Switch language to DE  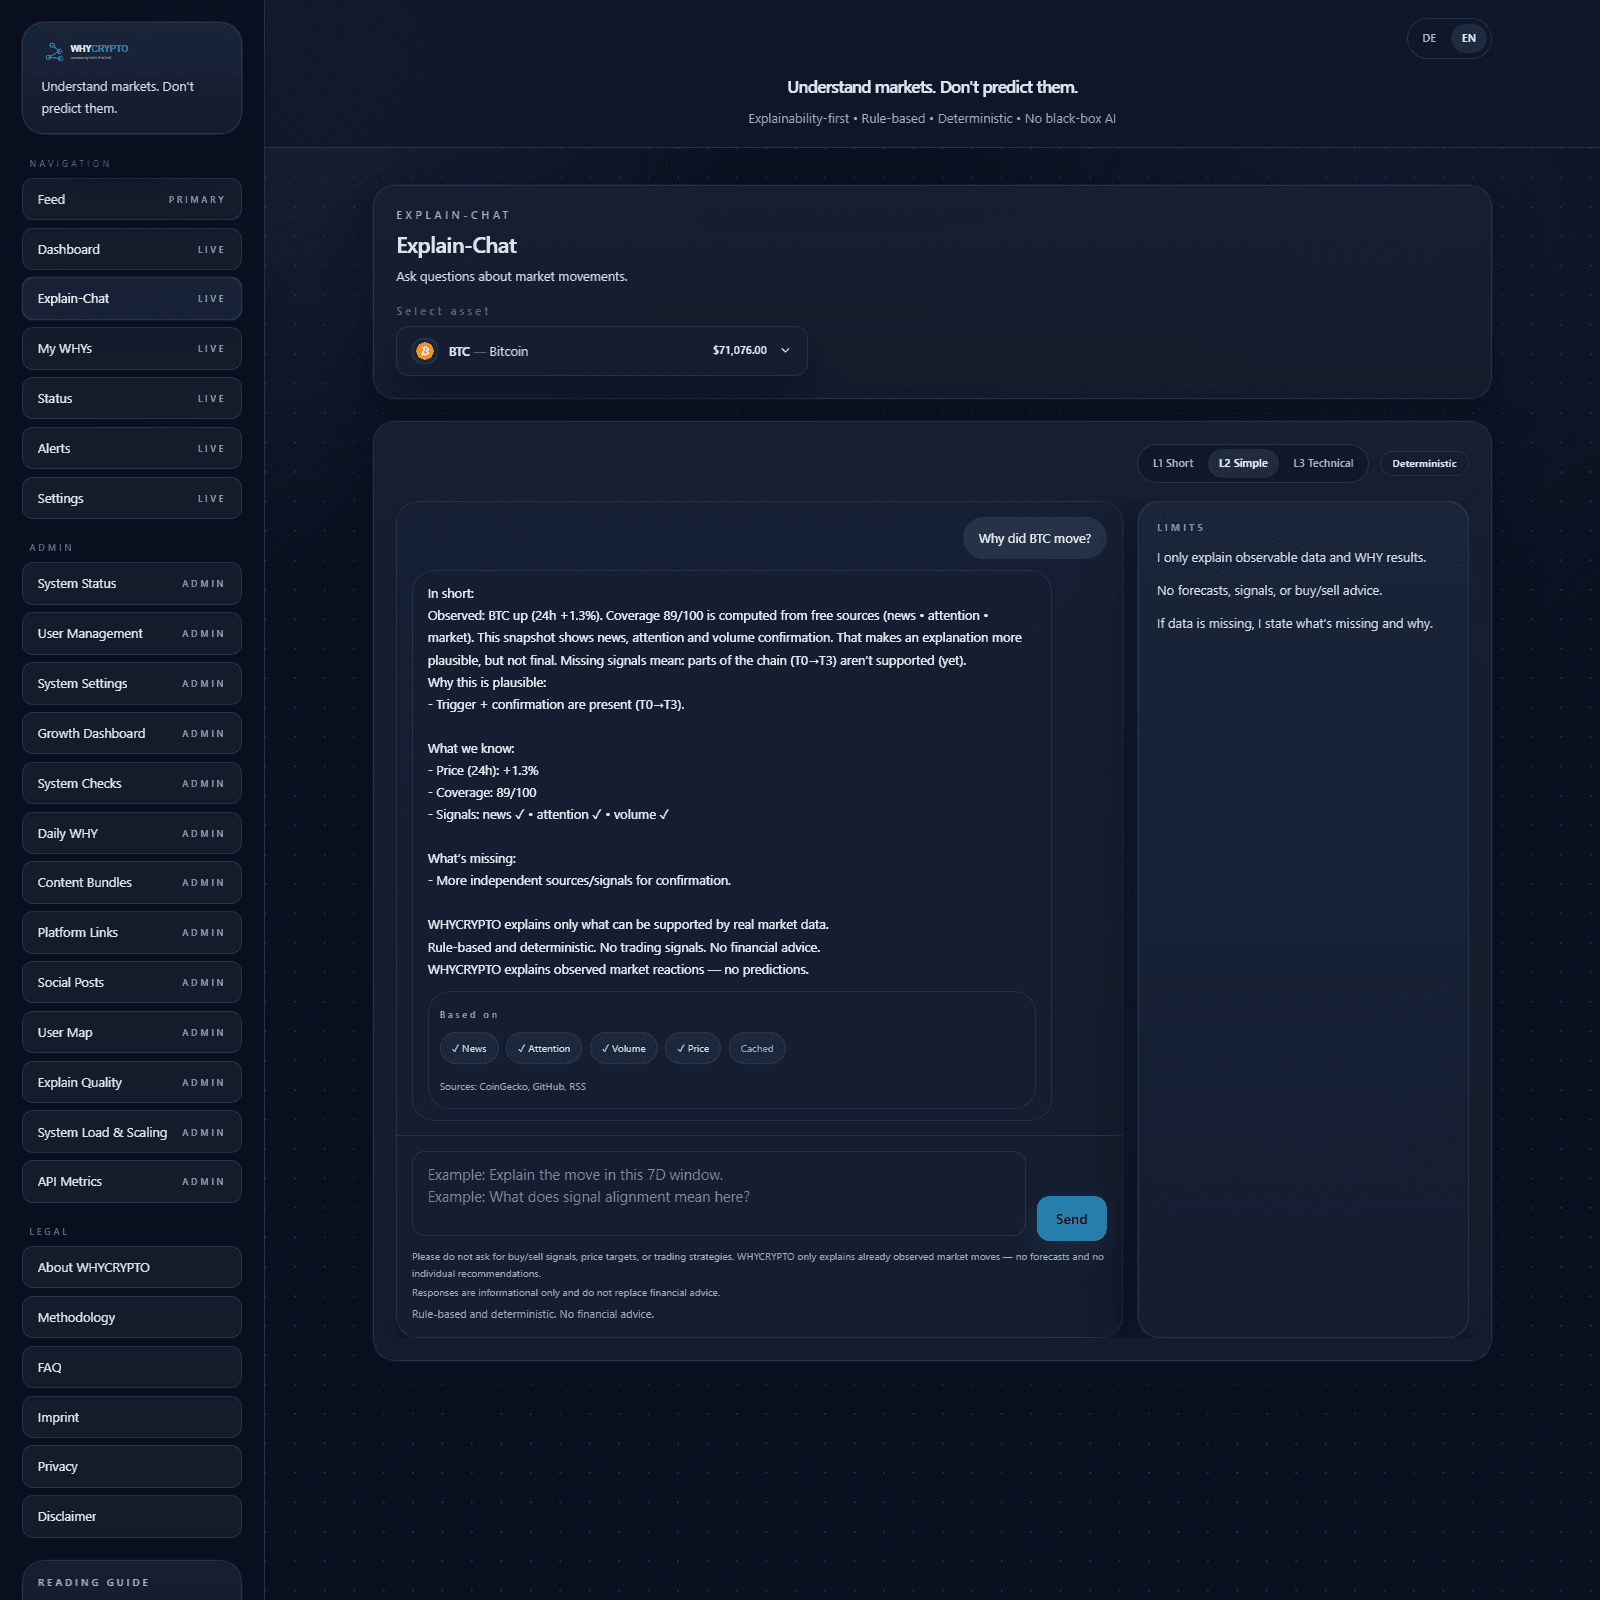tap(1429, 39)
